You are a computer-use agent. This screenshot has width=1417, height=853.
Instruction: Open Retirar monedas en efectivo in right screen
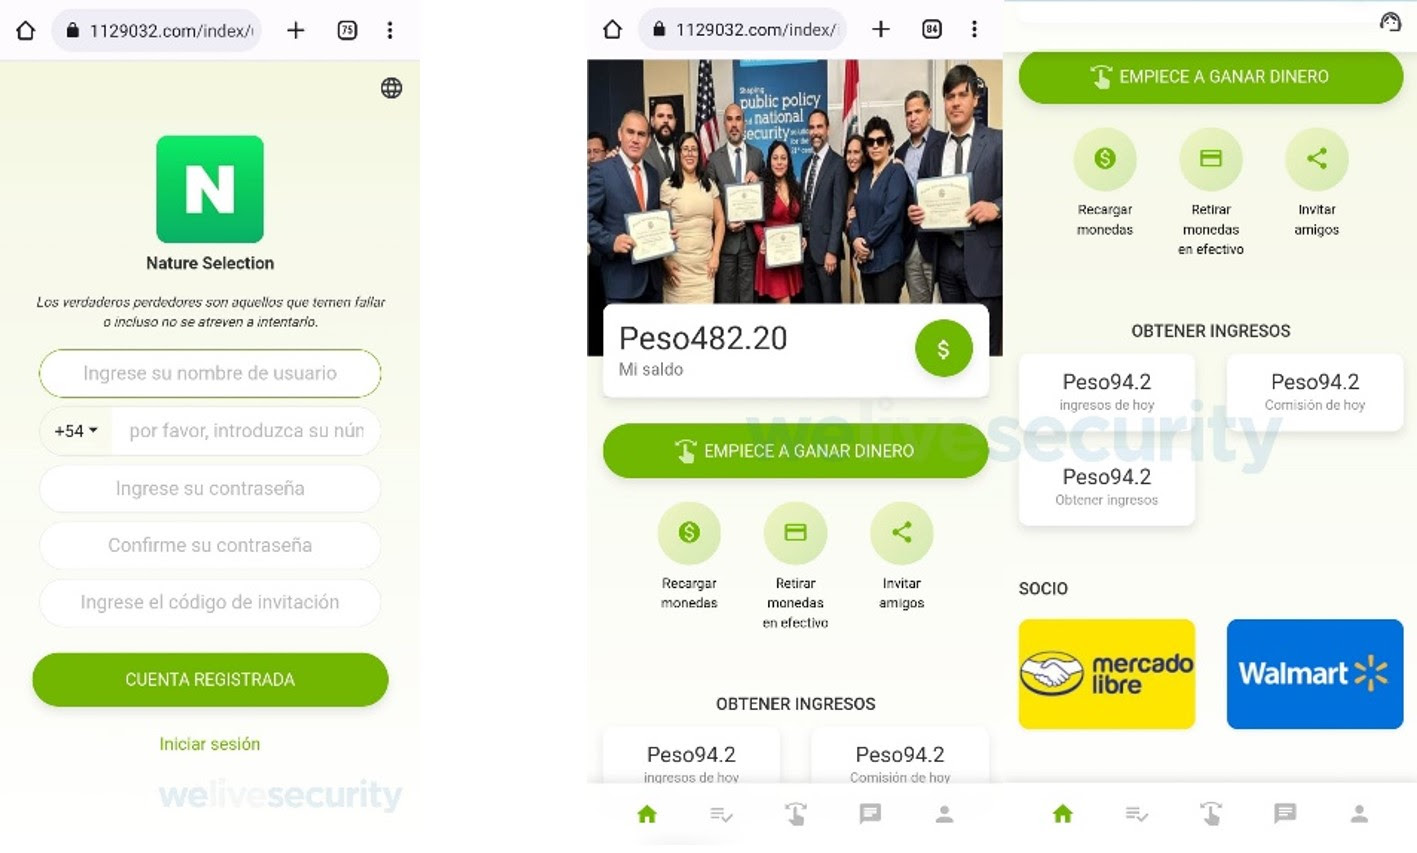1210,159
